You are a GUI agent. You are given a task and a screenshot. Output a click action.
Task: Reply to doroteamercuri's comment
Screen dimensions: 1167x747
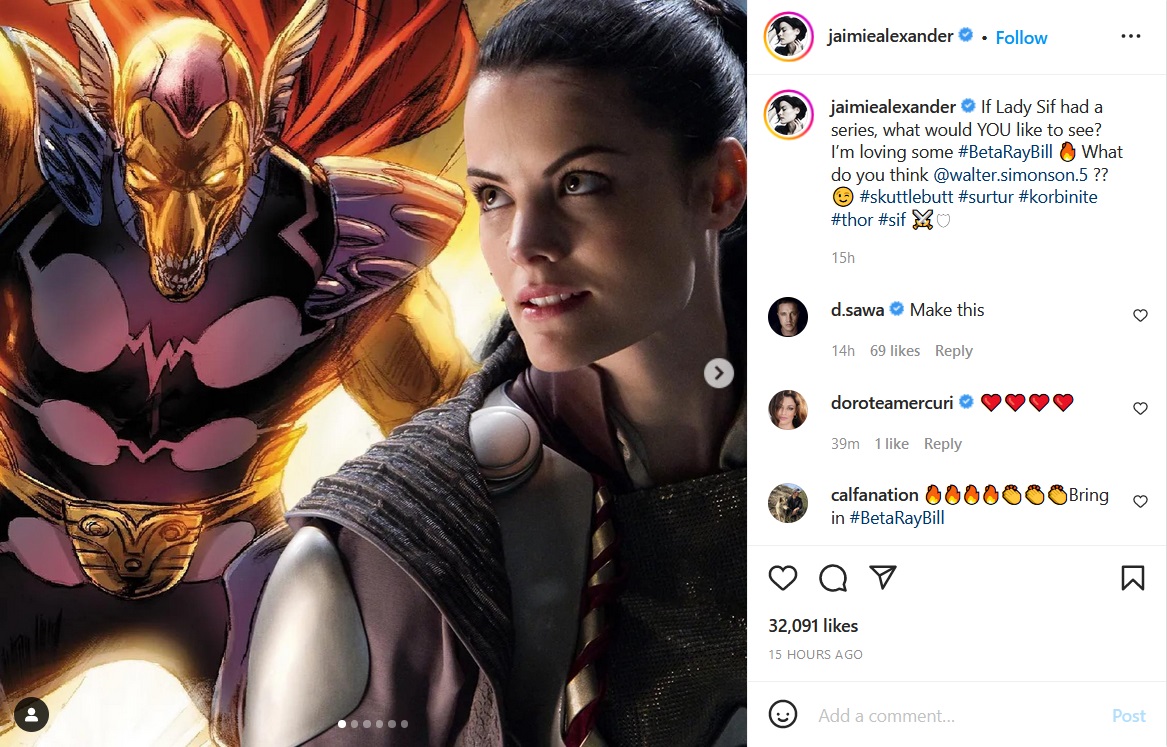[942, 443]
